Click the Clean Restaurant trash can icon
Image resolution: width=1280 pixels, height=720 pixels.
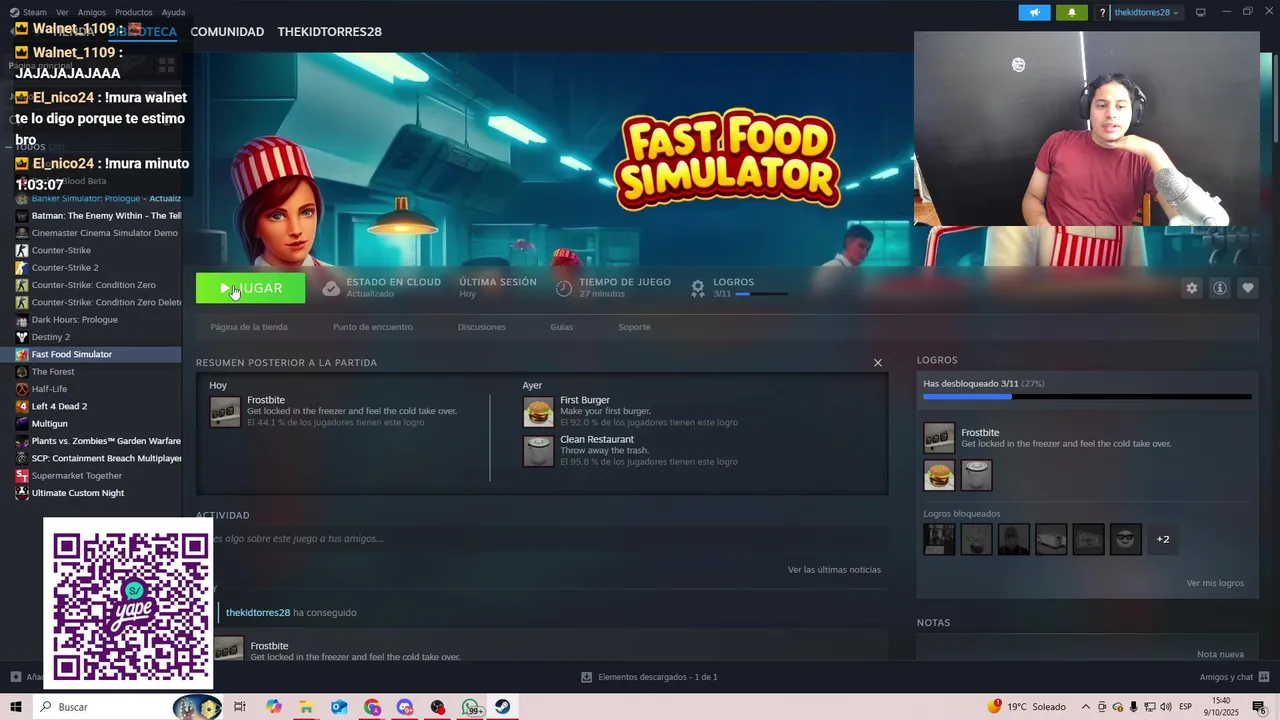click(x=538, y=451)
